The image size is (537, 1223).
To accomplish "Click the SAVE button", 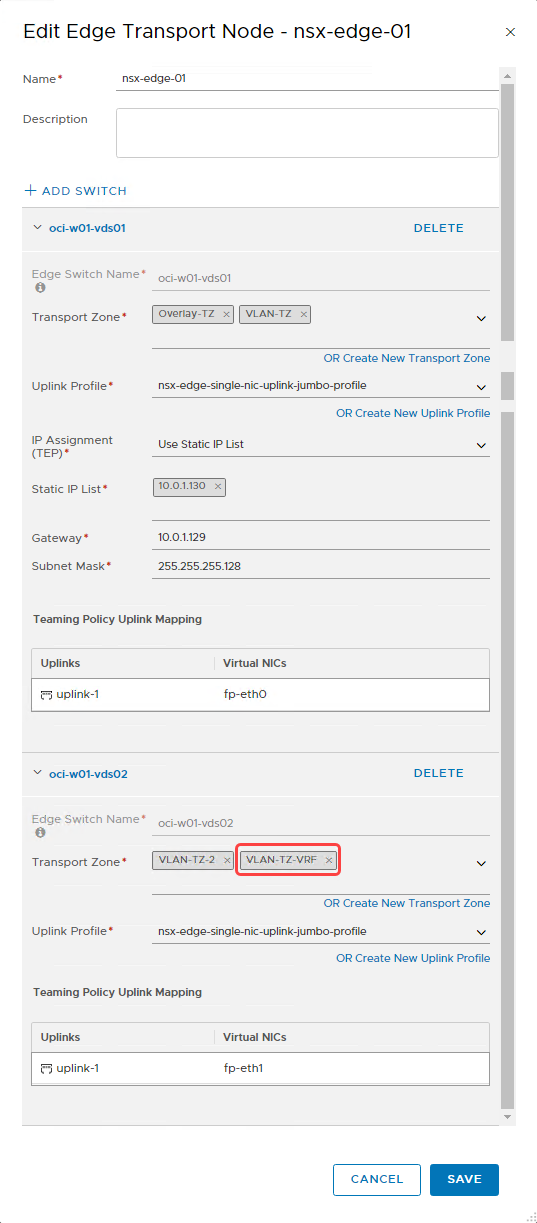I will [x=464, y=1180].
